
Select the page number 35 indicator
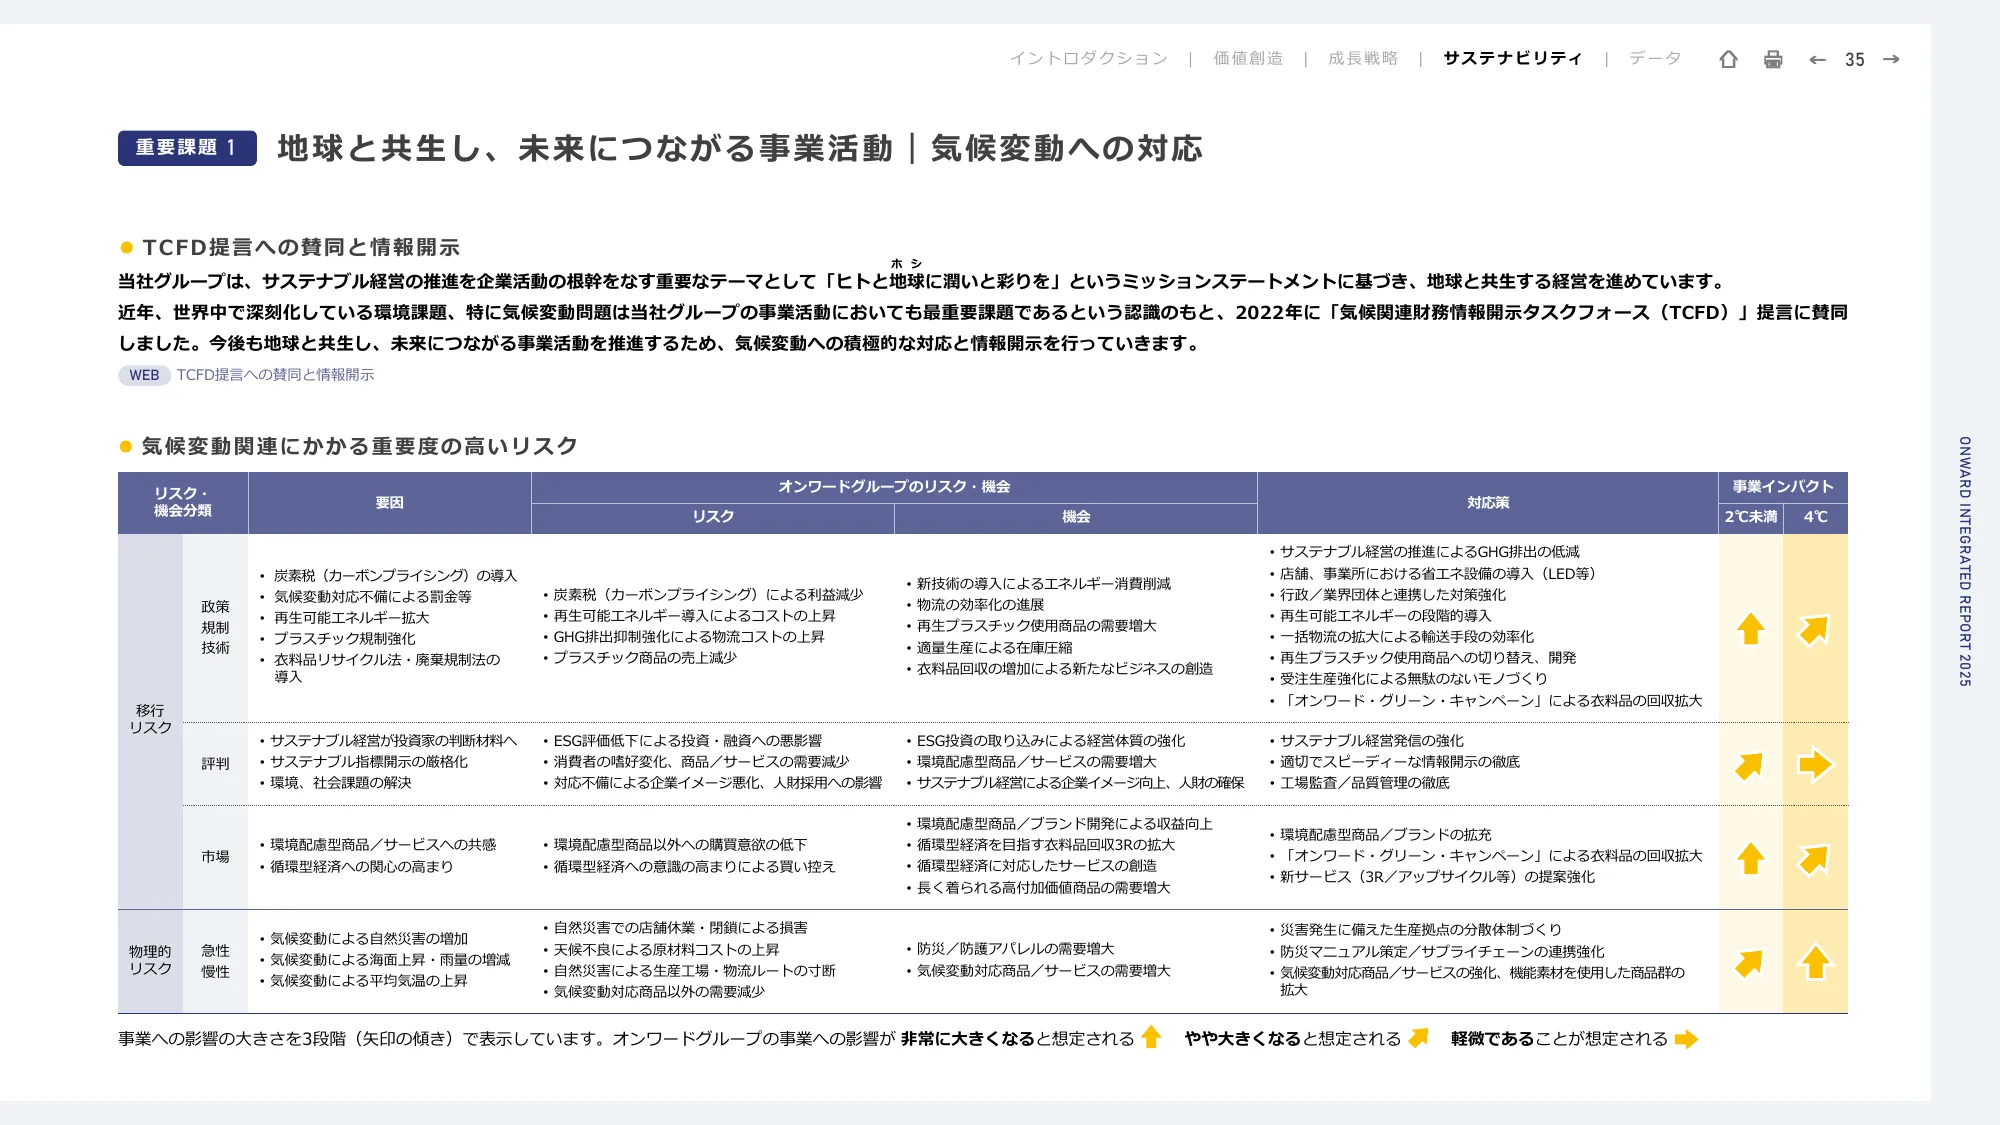click(1854, 60)
